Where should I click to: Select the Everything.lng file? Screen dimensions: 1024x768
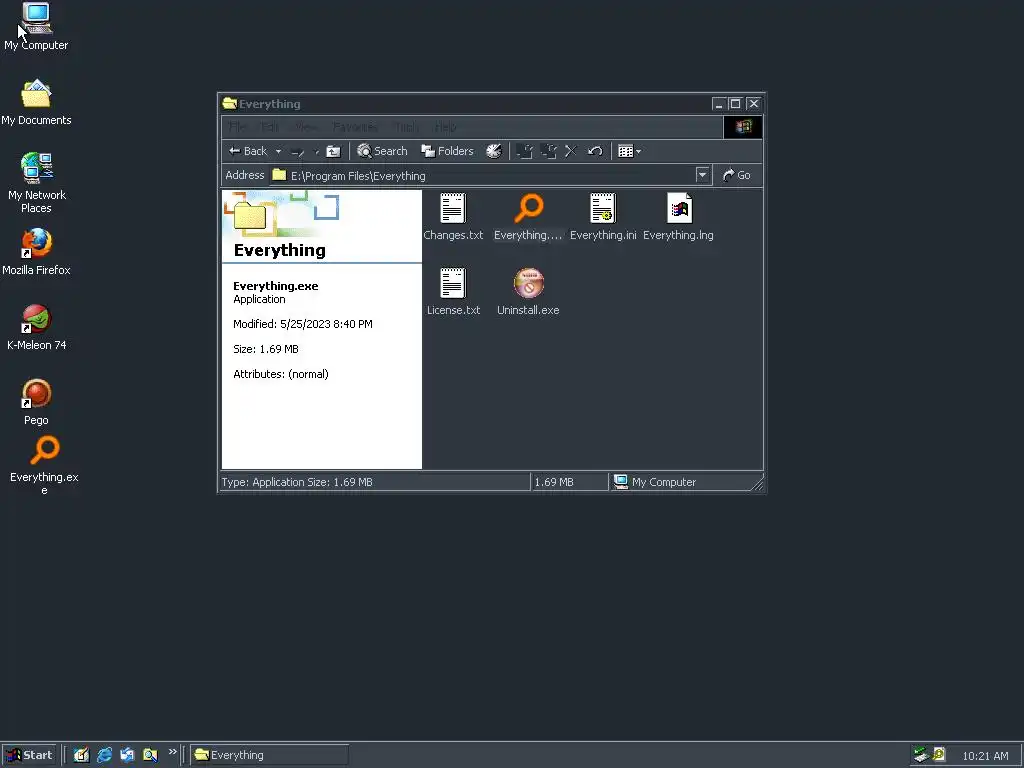pyautogui.click(x=678, y=217)
